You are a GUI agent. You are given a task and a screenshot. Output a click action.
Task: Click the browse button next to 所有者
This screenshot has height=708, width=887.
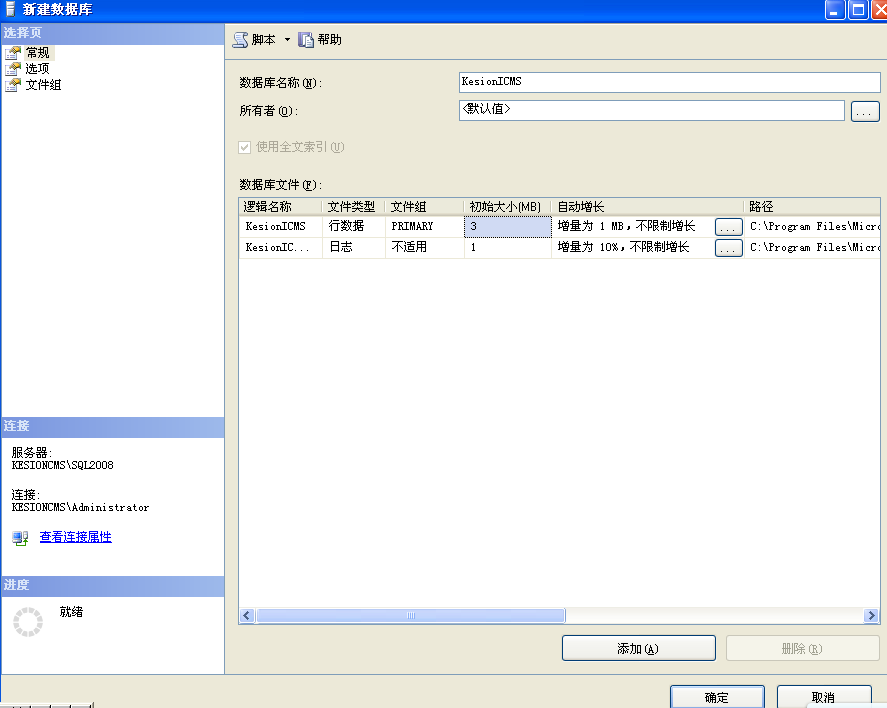pos(864,111)
